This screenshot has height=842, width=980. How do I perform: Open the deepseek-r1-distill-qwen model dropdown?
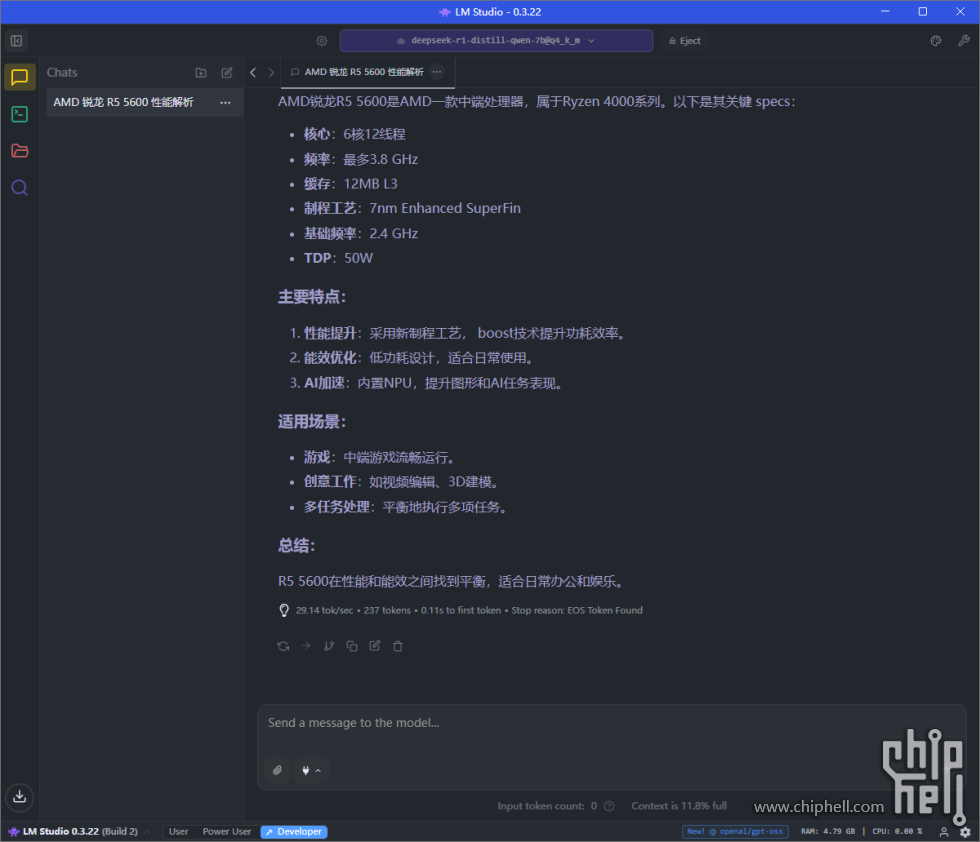tap(496, 41)
